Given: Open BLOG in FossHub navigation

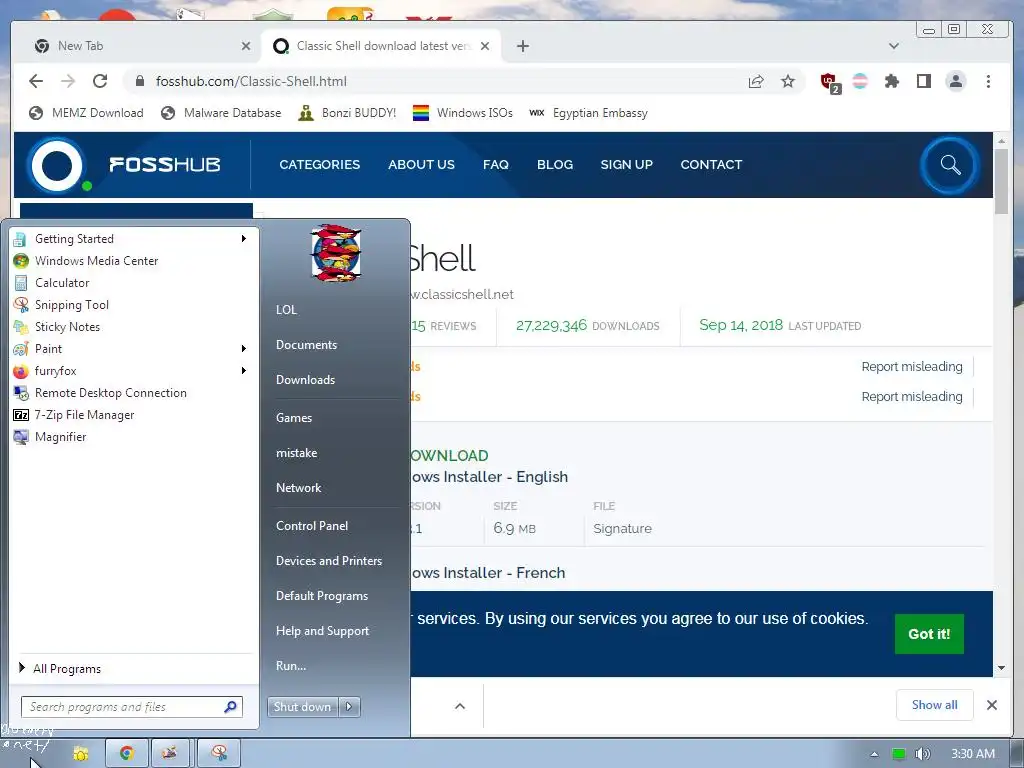Looking at the screenshot, I should (x=554, y=165).
